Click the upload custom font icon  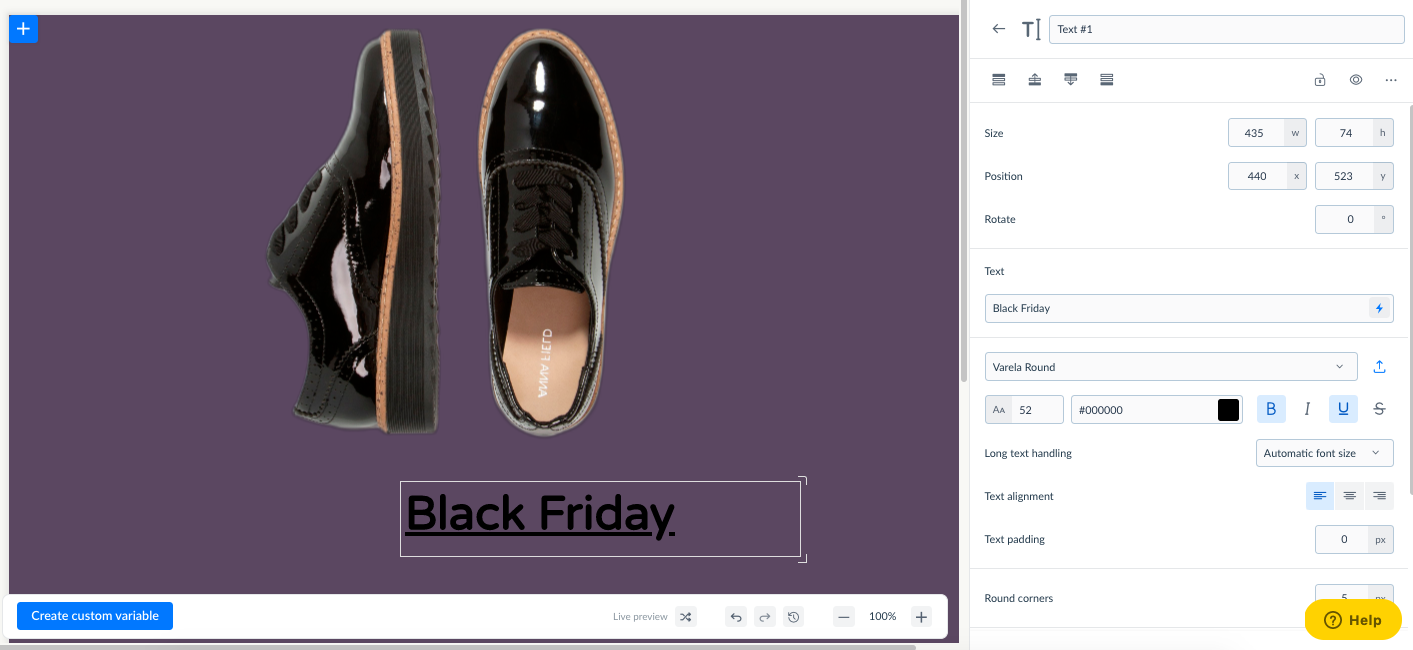pyautogui.click(x=1379, y=367)
